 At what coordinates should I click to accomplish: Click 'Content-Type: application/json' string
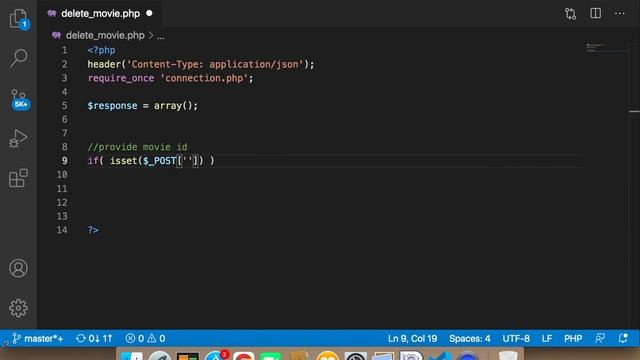tap(215, 64)
